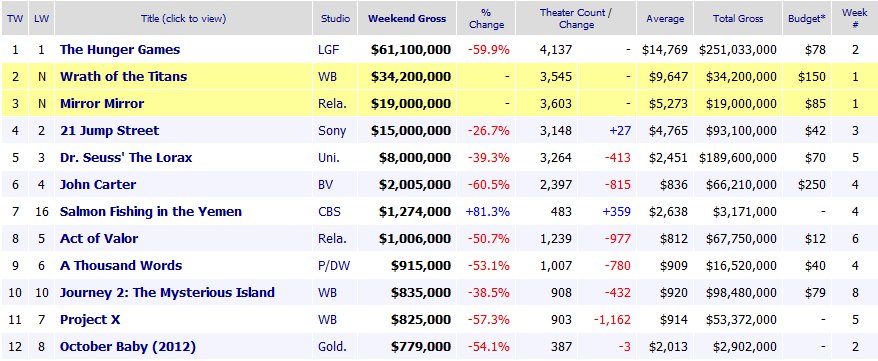878x361 pixels.
Task: Sort by Theater Count / Change header
Action: point(576,18)
